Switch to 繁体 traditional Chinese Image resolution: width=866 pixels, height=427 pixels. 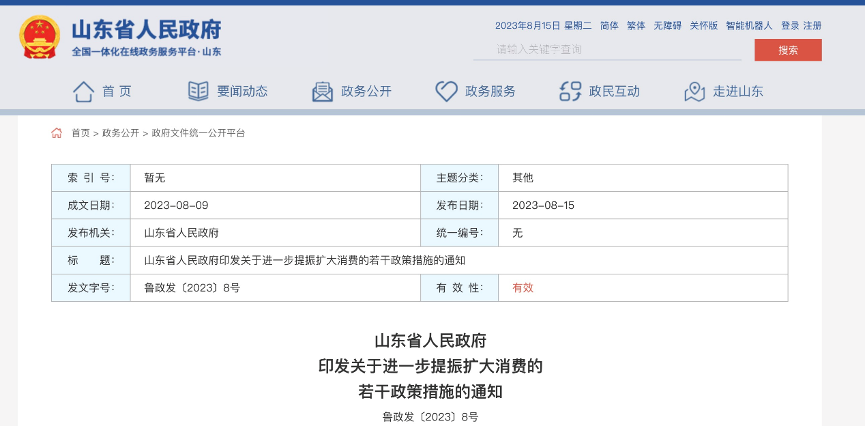(x=636, y=25)
